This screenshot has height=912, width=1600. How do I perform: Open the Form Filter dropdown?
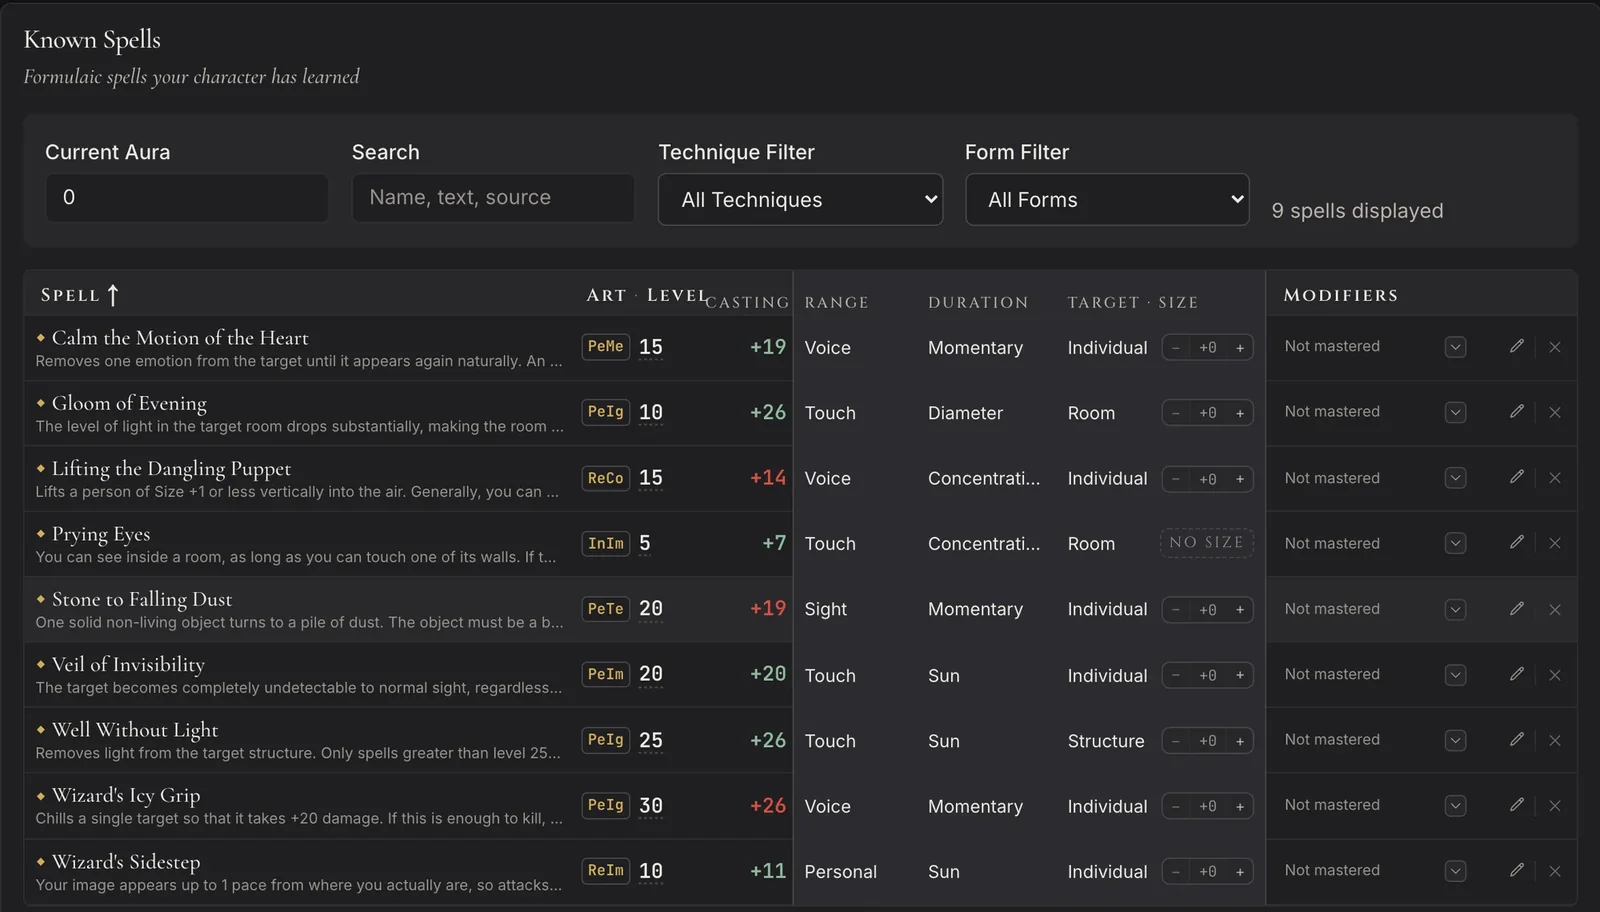coord(1107,200)
